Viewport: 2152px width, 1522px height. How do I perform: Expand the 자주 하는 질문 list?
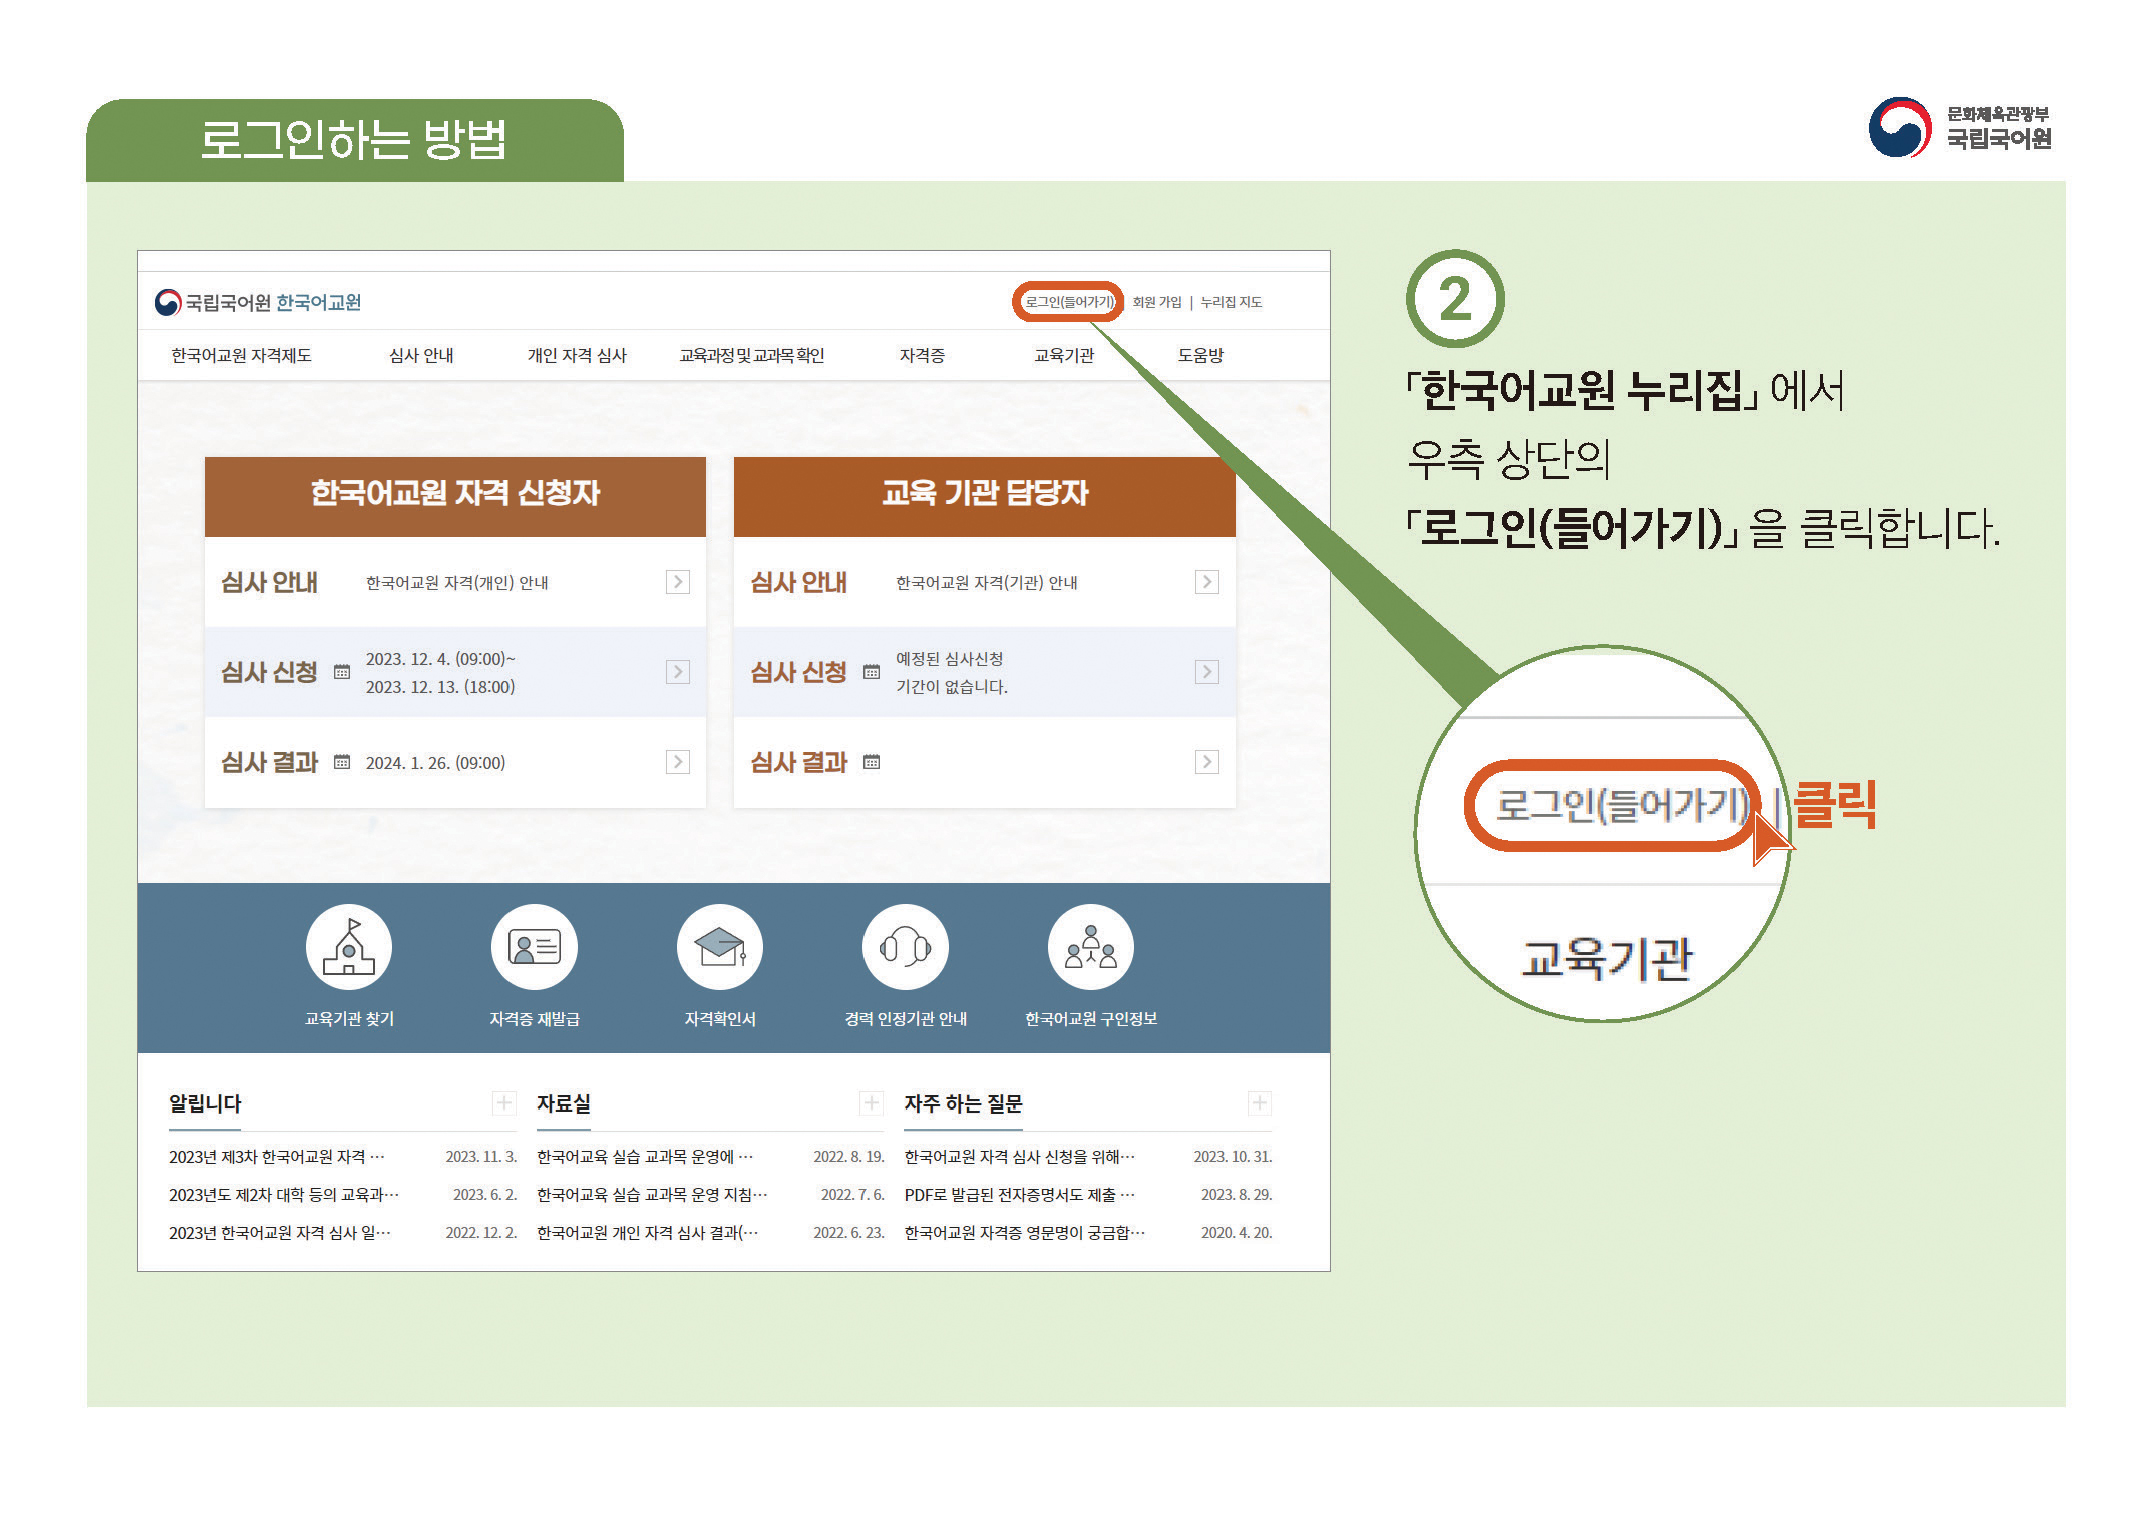point(1258,1103)
